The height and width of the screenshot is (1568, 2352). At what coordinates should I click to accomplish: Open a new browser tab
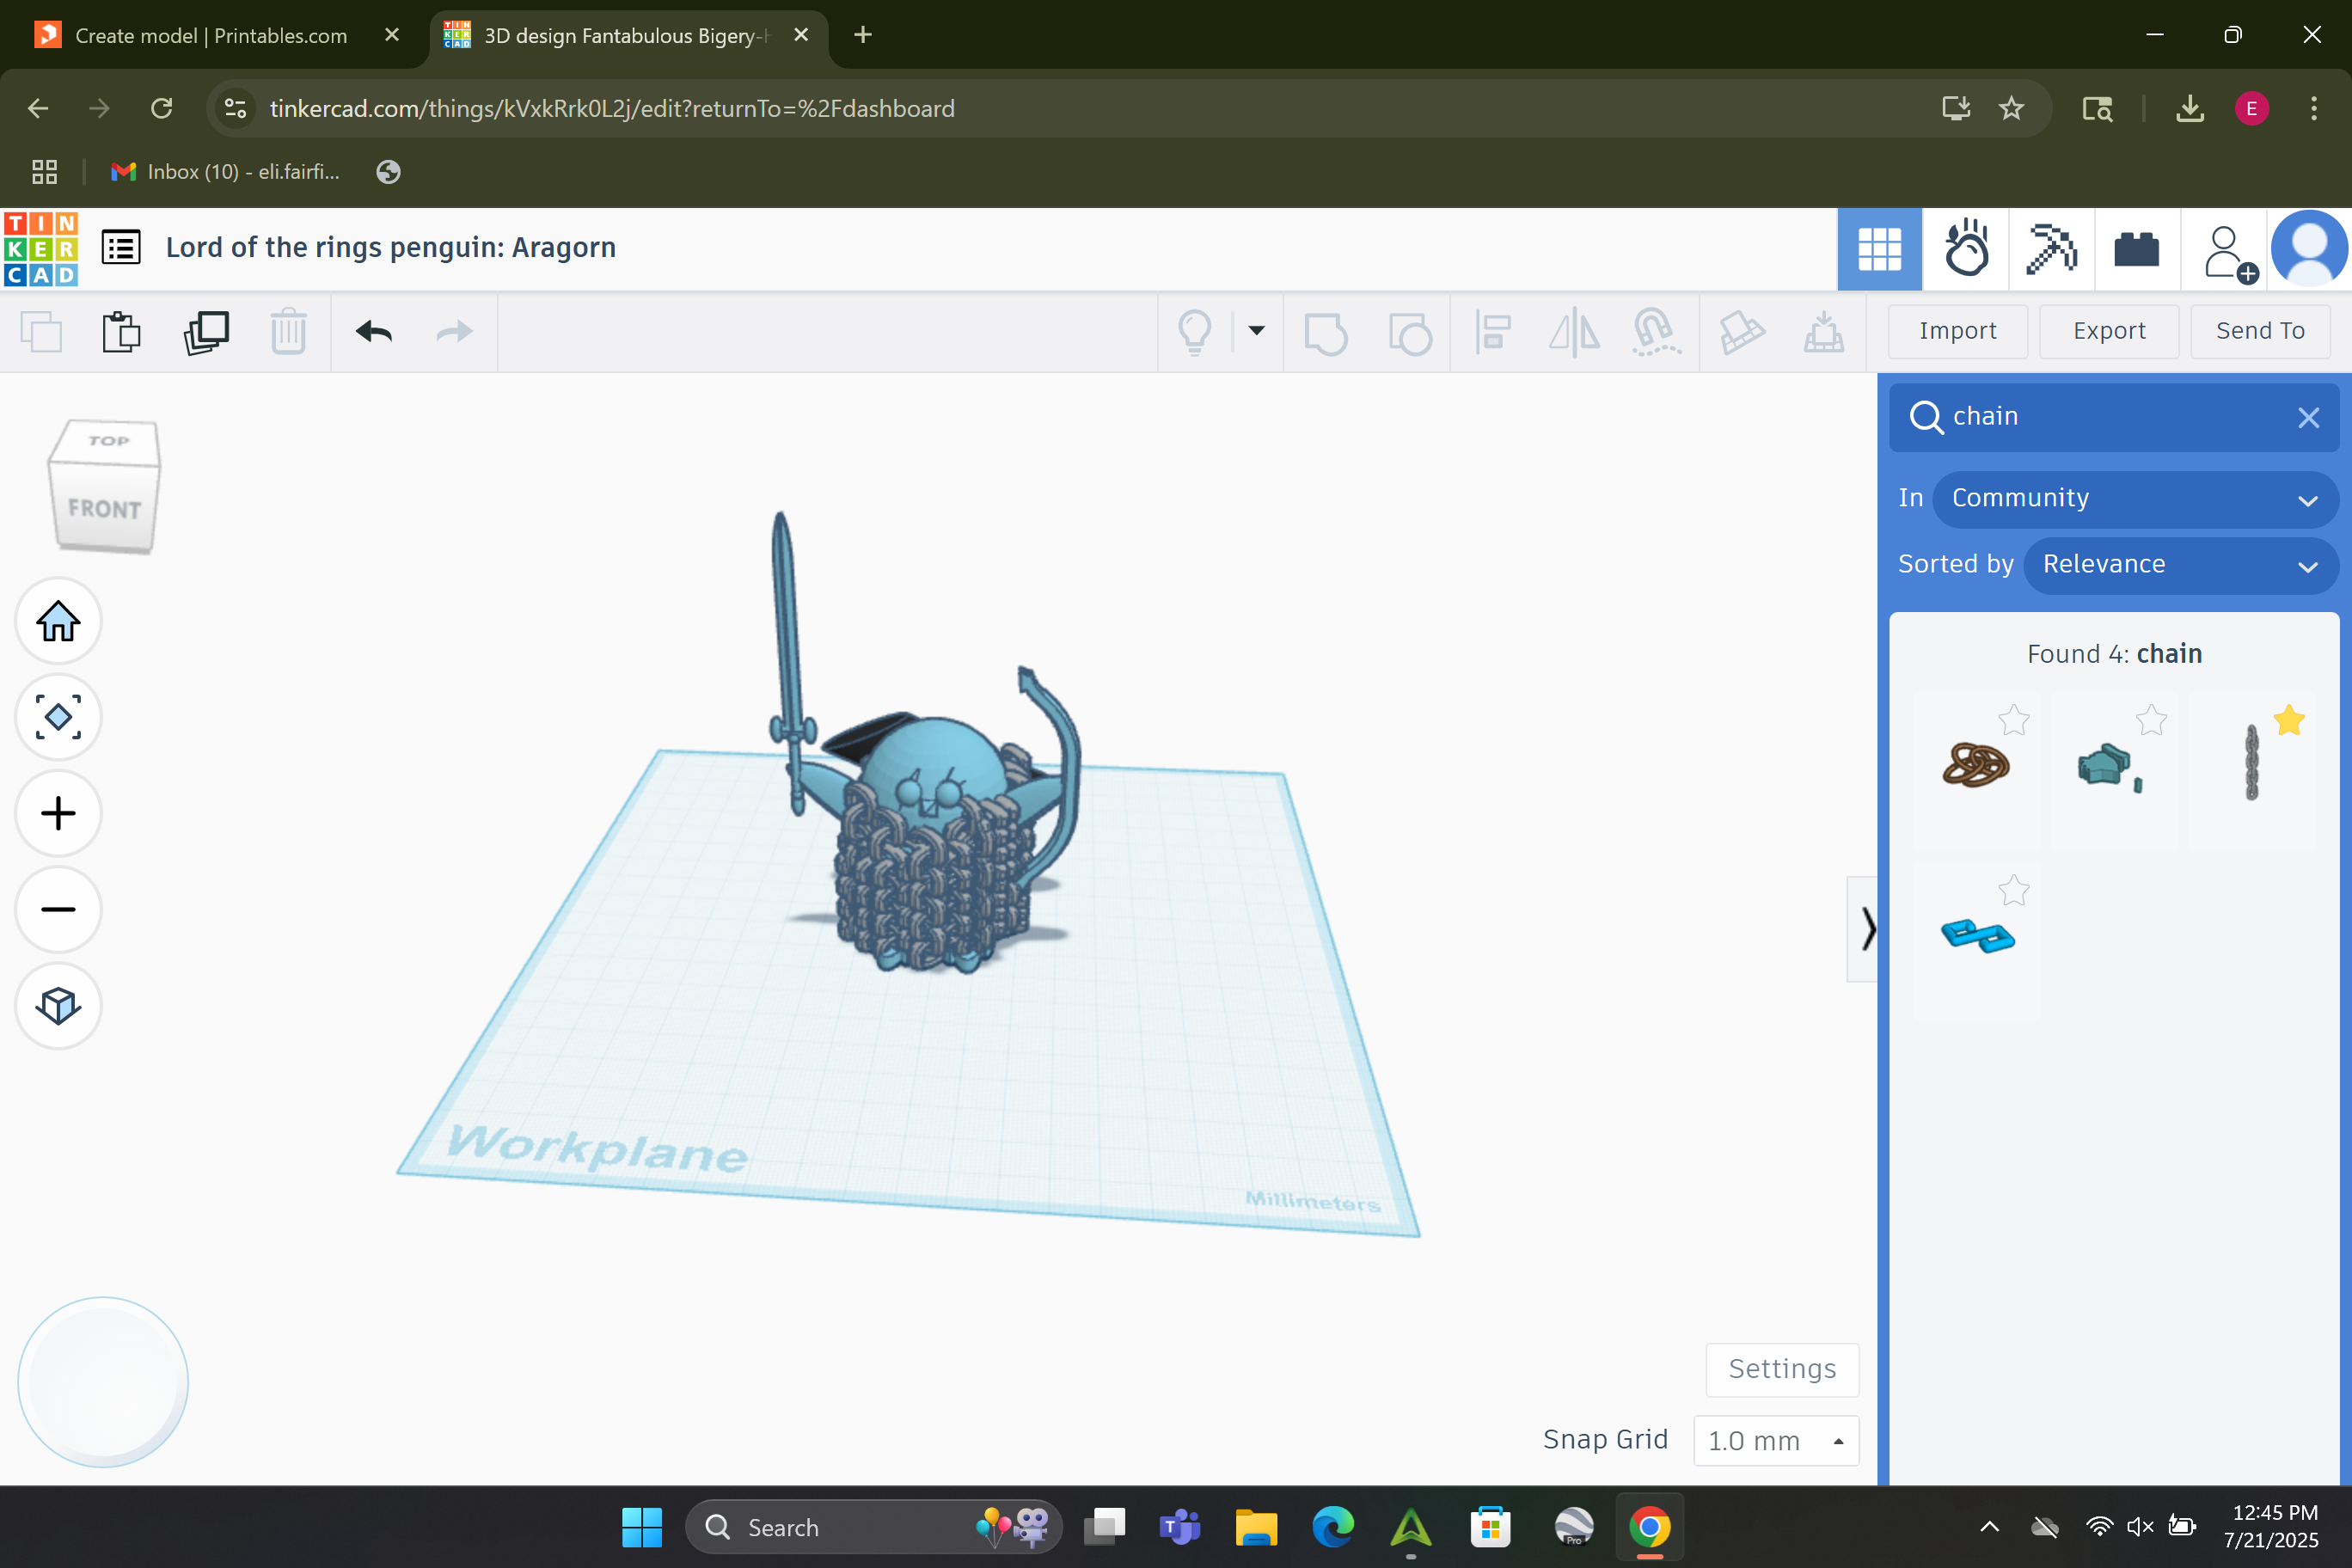[863, 35]
